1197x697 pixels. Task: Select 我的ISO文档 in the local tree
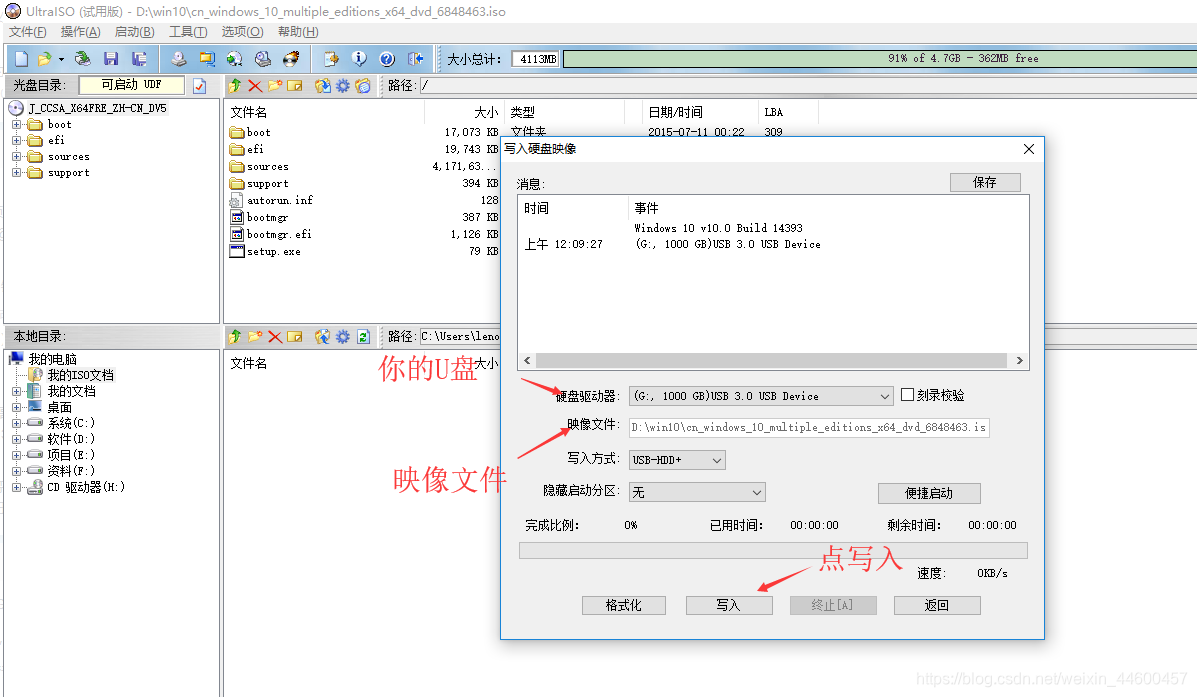(80, 375)
